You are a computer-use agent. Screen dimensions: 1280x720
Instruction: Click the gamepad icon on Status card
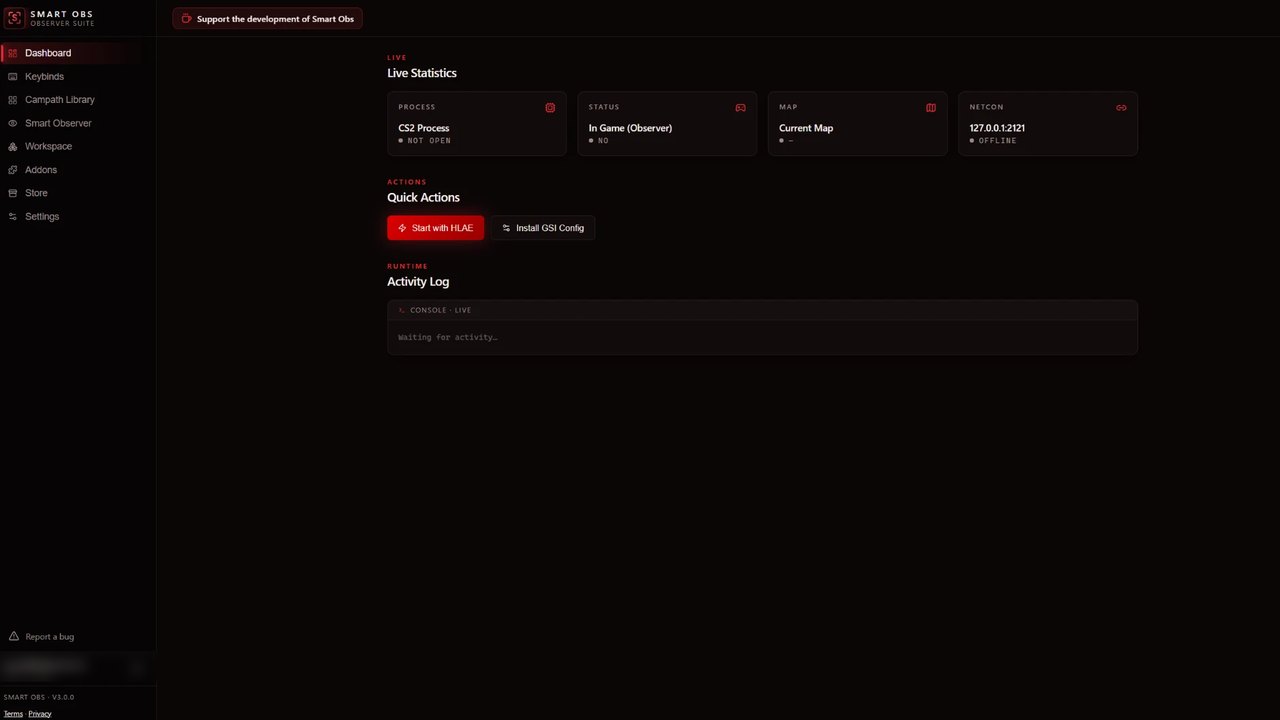click(x=740, y=107)
